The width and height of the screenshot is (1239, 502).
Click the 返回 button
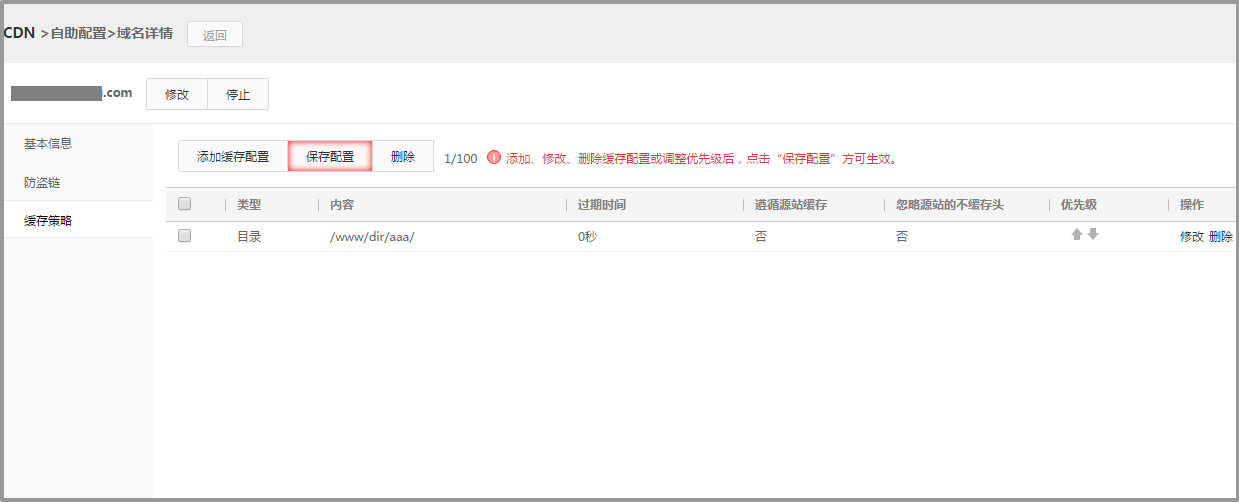click(215, 35)
